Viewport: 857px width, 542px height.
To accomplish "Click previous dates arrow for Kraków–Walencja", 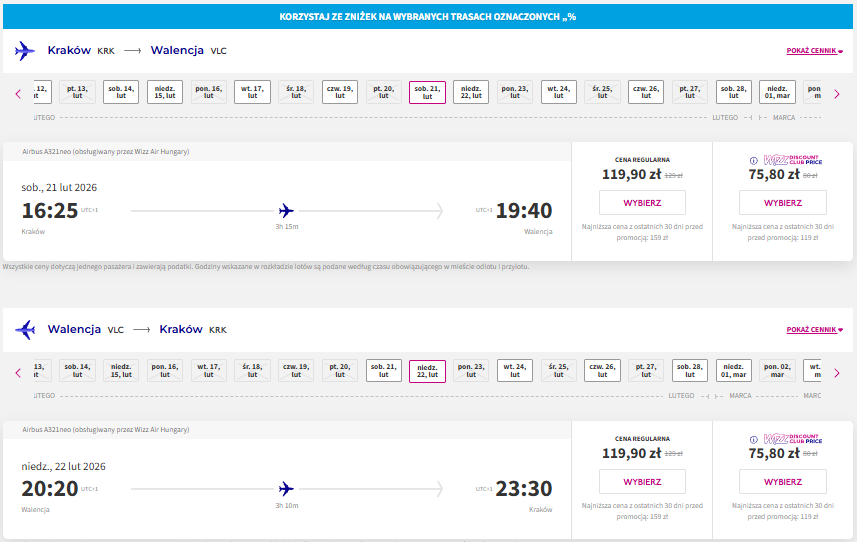I will (x=18, y=94).
